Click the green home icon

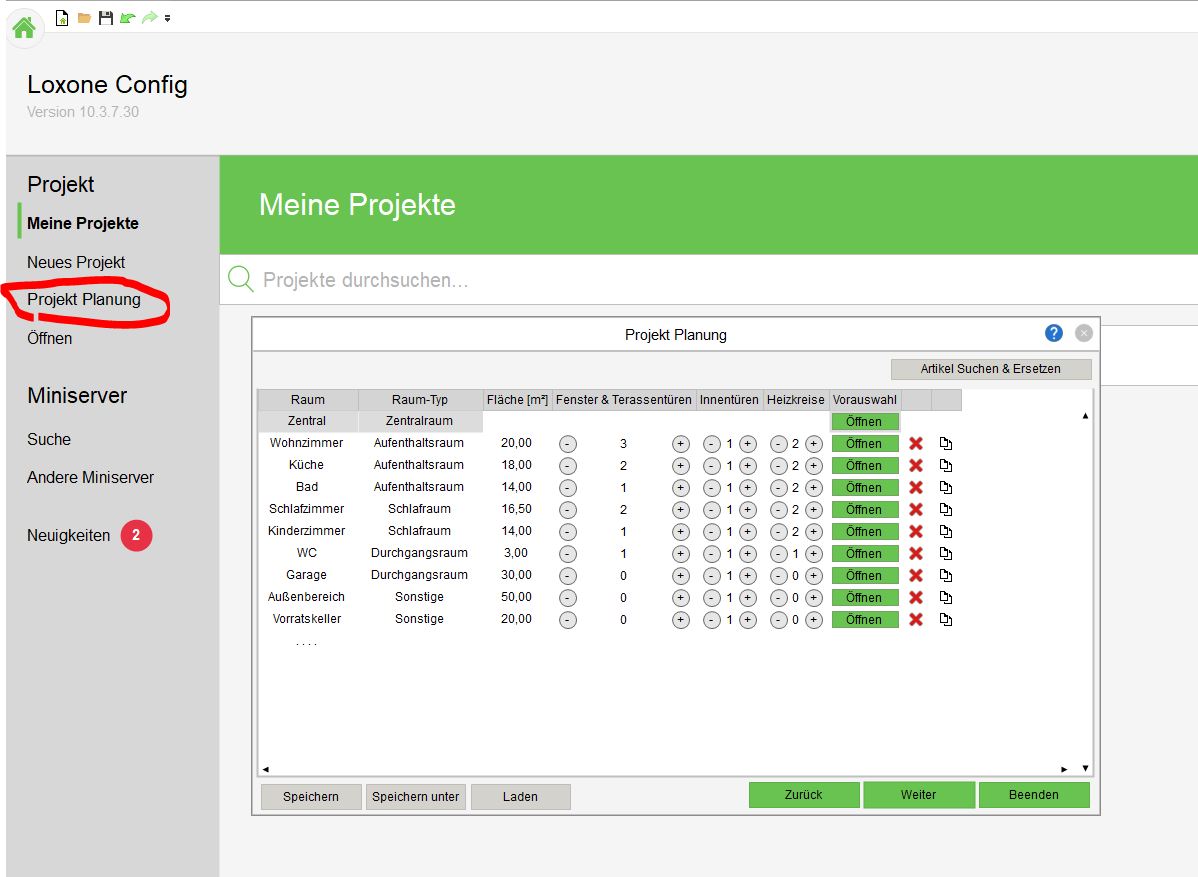point(24,28)
